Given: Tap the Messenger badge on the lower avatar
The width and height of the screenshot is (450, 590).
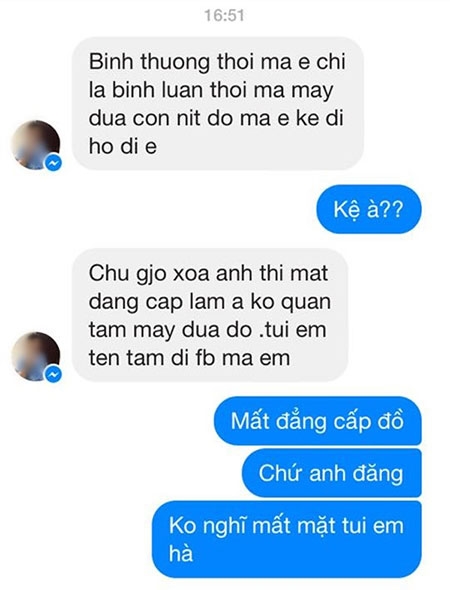Looking at the screenshot, I should click(x=54, y=374).
